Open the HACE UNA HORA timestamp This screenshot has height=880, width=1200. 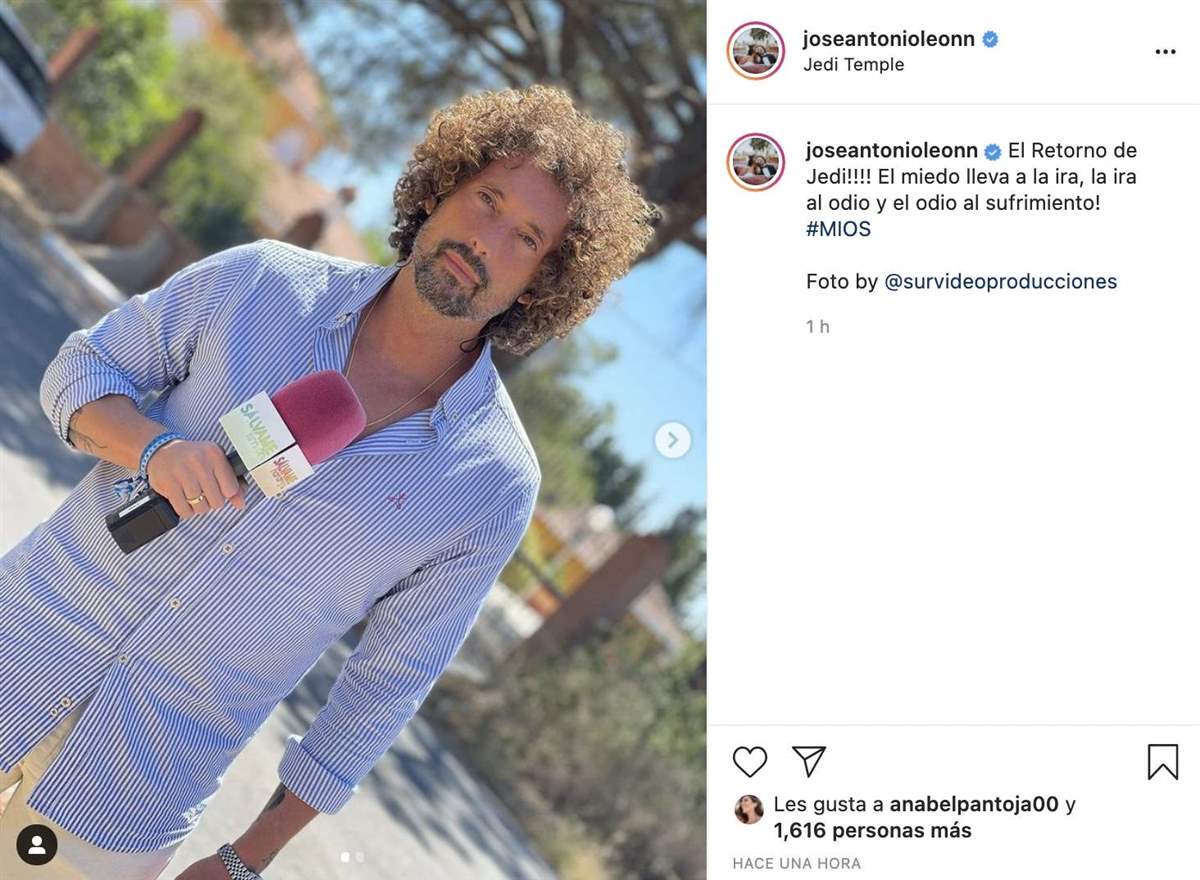click(796, 863)
